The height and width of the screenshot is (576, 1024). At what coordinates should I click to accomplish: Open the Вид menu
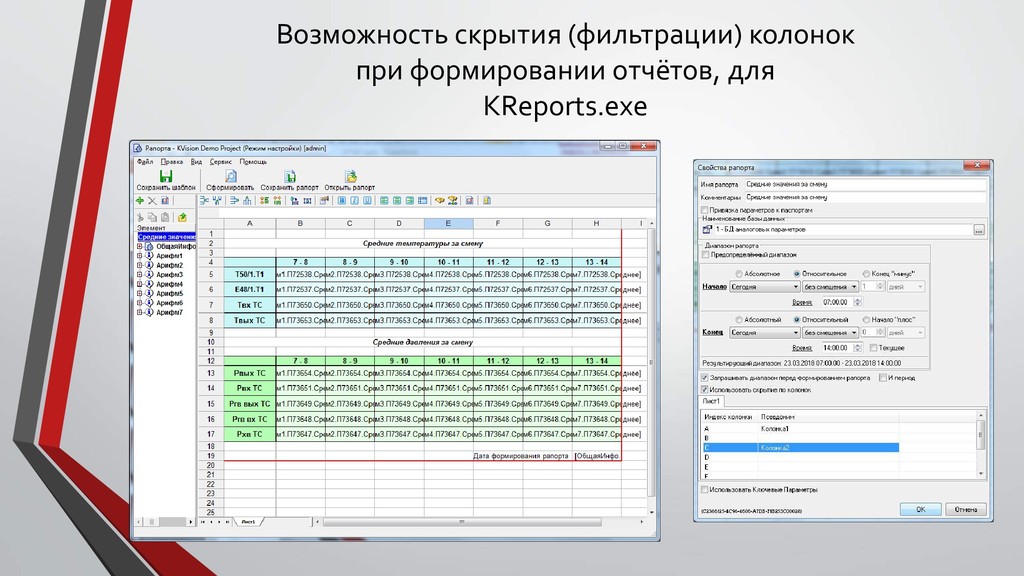pyautogui.click(x=197, y=162)
